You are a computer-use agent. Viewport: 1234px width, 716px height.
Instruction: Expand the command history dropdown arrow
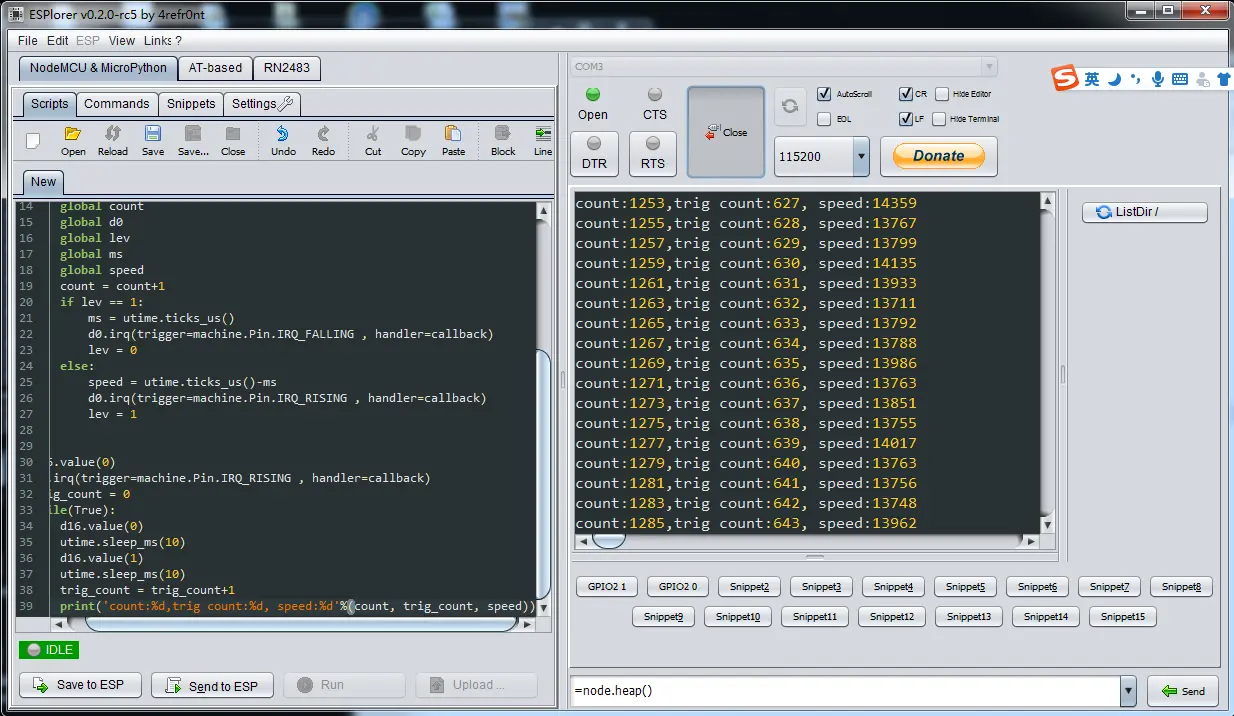coord(1129,691)
